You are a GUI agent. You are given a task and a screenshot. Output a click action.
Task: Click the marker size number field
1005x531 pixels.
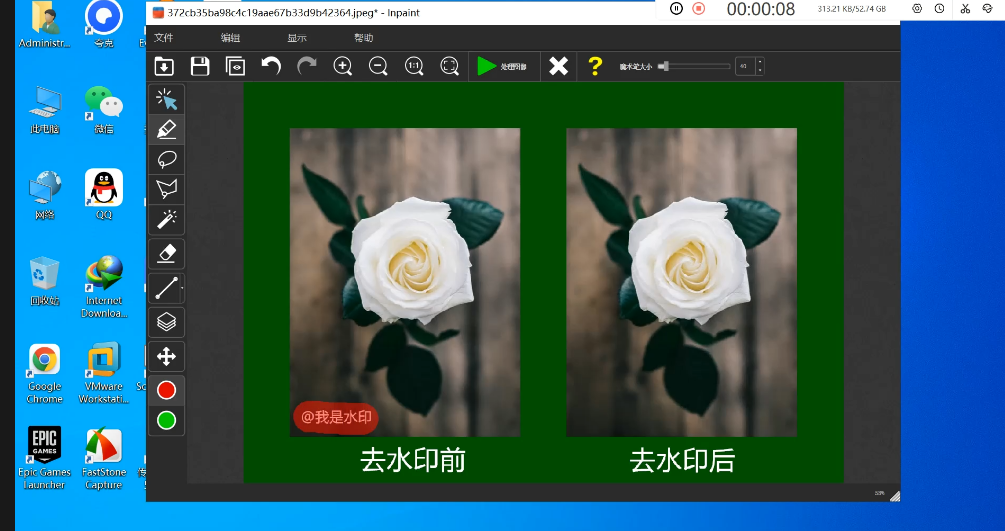pos(745,66)
